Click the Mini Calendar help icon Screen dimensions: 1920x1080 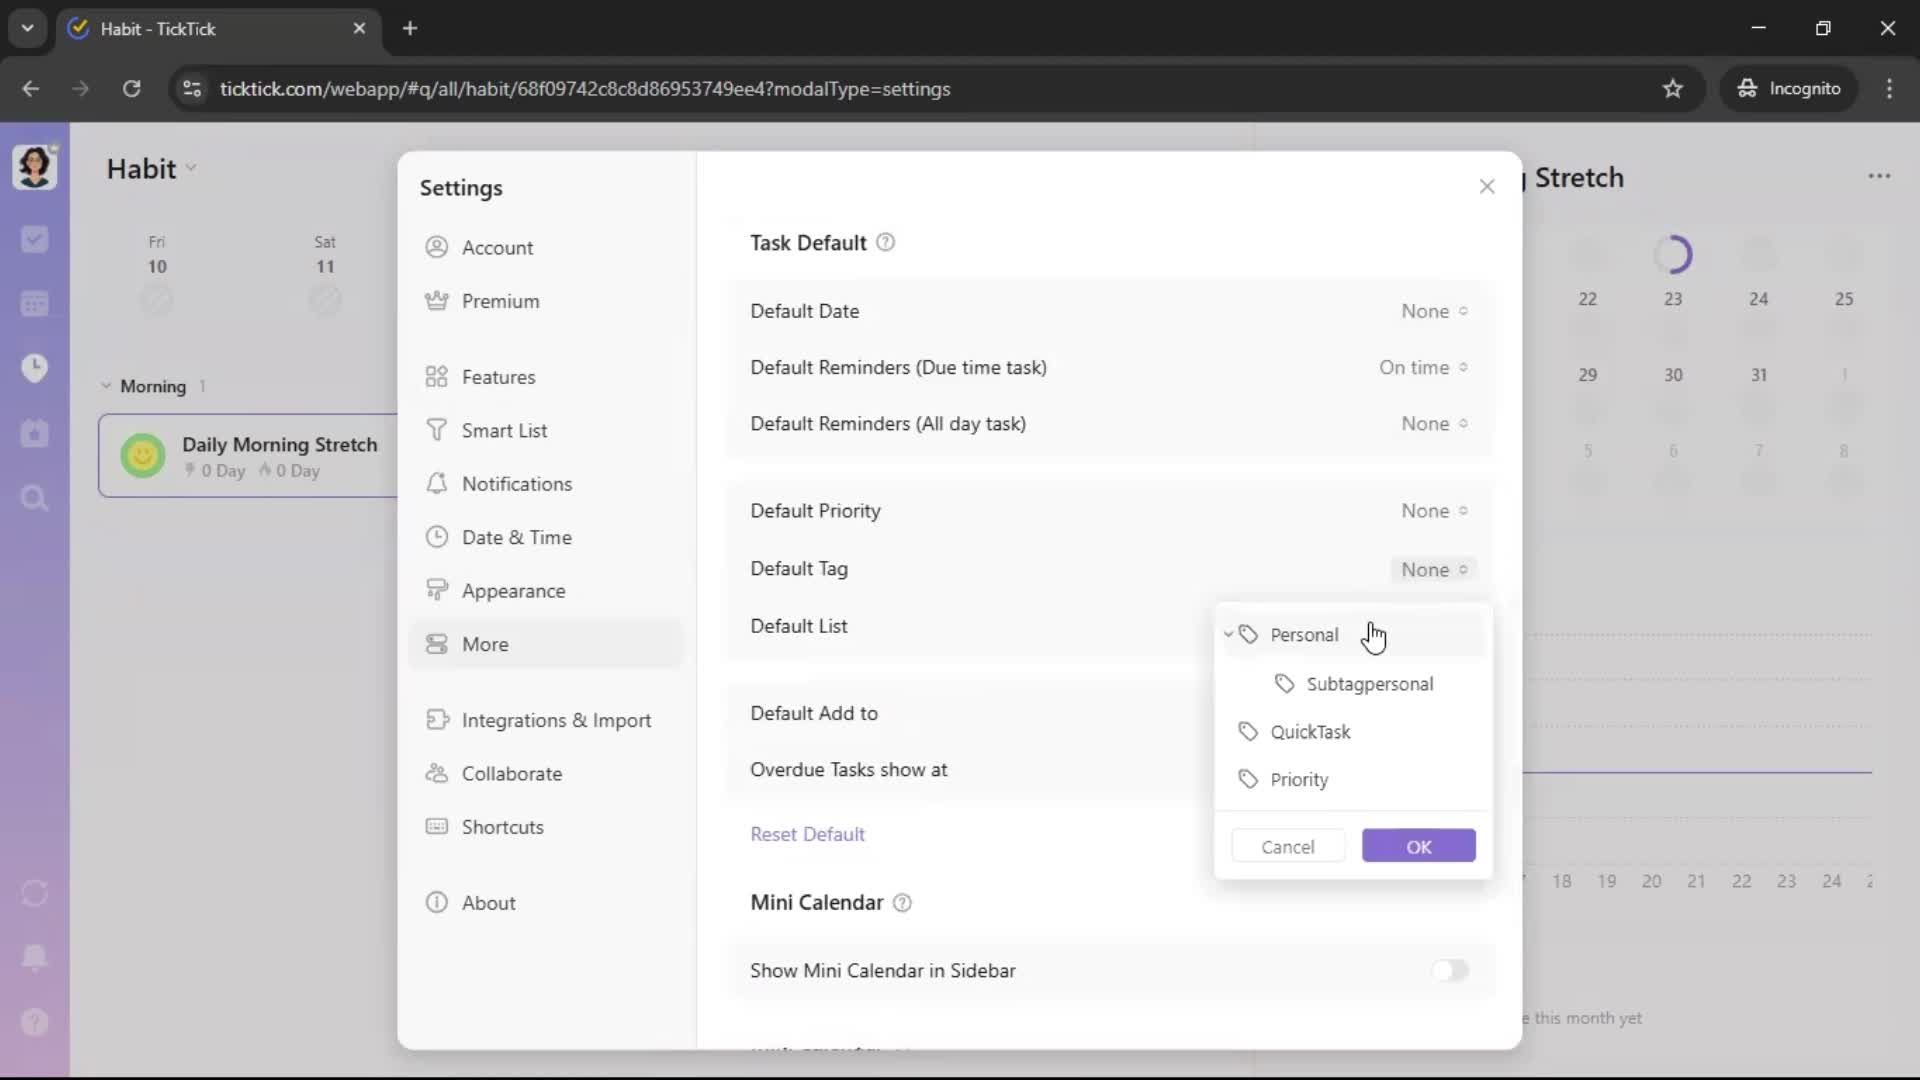[x=902, y=903]
